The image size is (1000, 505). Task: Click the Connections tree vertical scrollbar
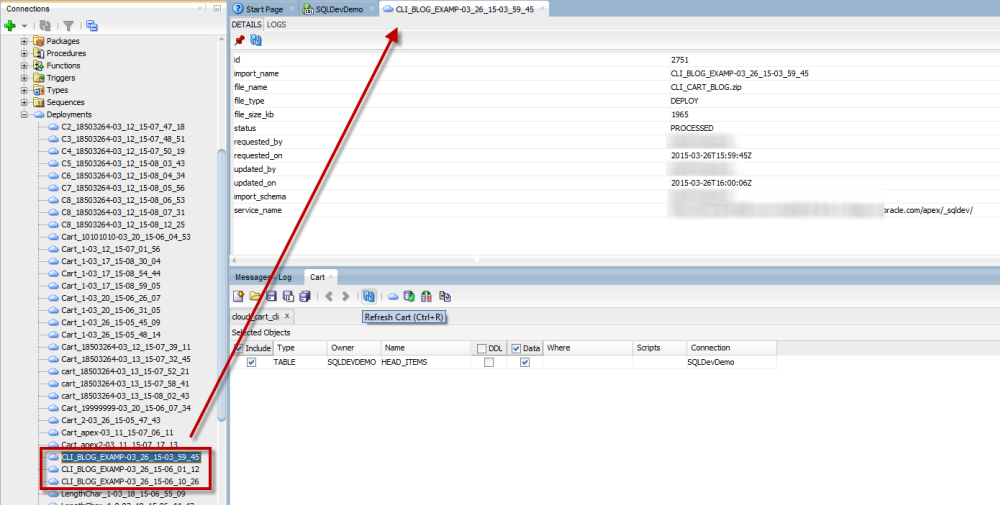[x=222, y=284]
